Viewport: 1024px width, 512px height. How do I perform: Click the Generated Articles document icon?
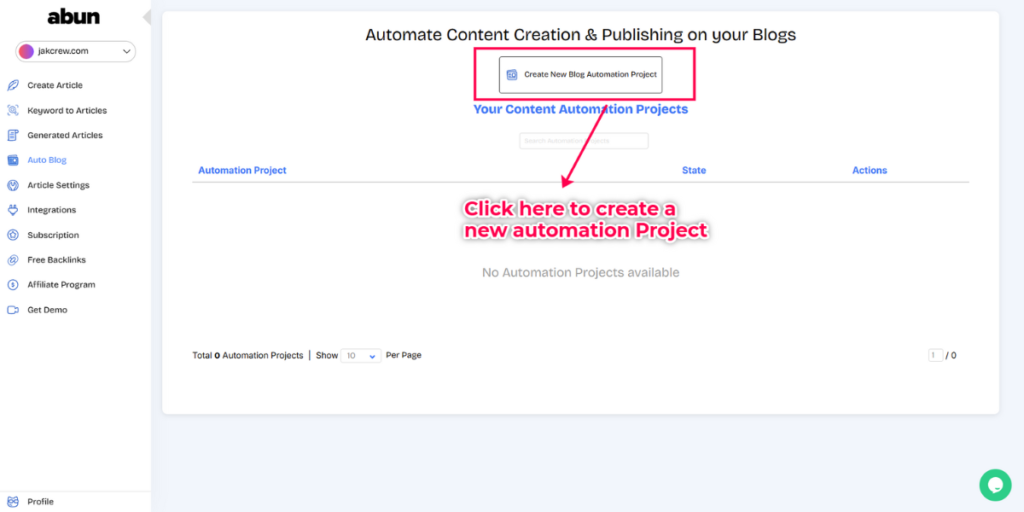pos(12,135)
